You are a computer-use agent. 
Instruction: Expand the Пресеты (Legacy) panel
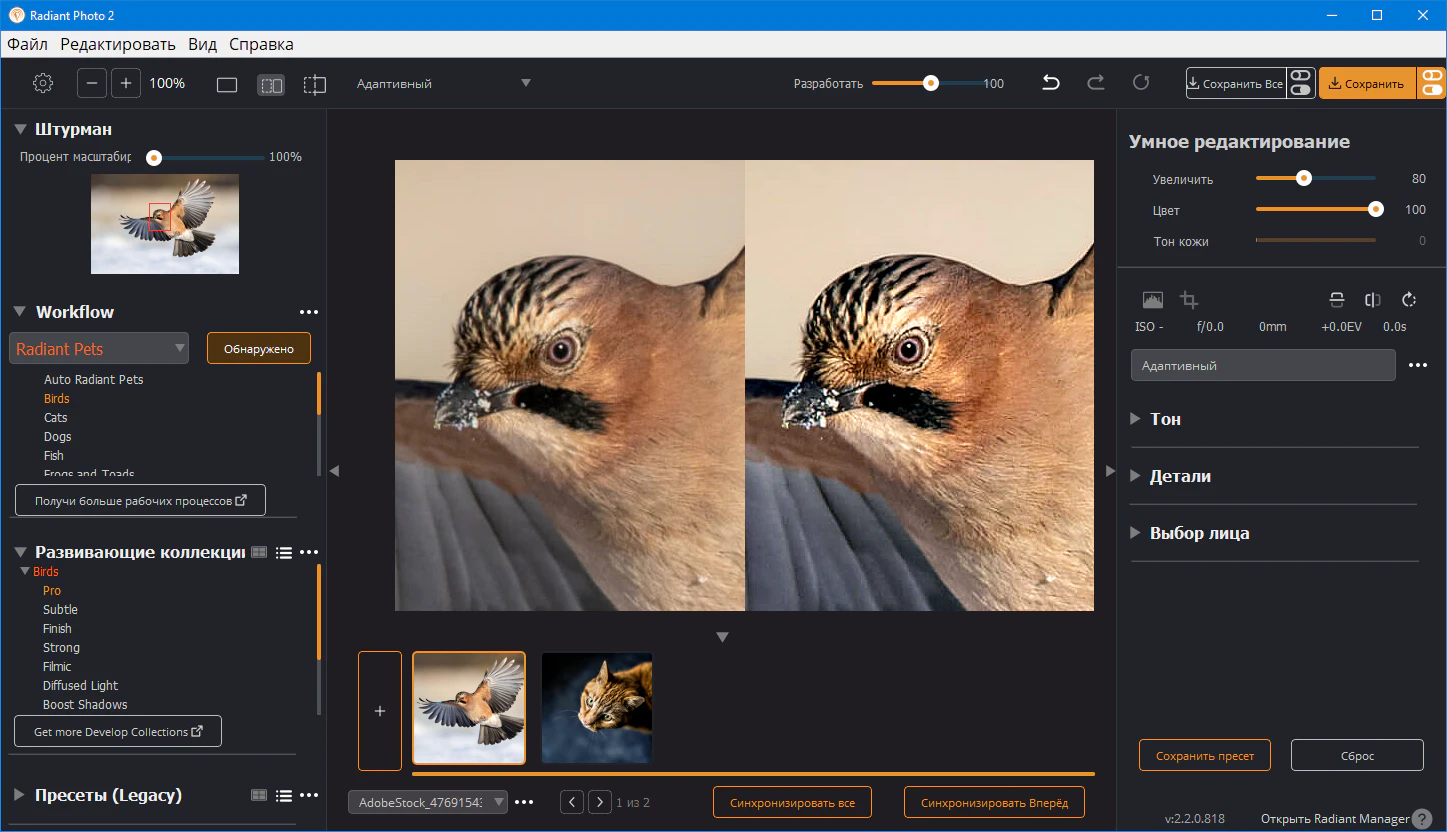click(x=19, y=796)
